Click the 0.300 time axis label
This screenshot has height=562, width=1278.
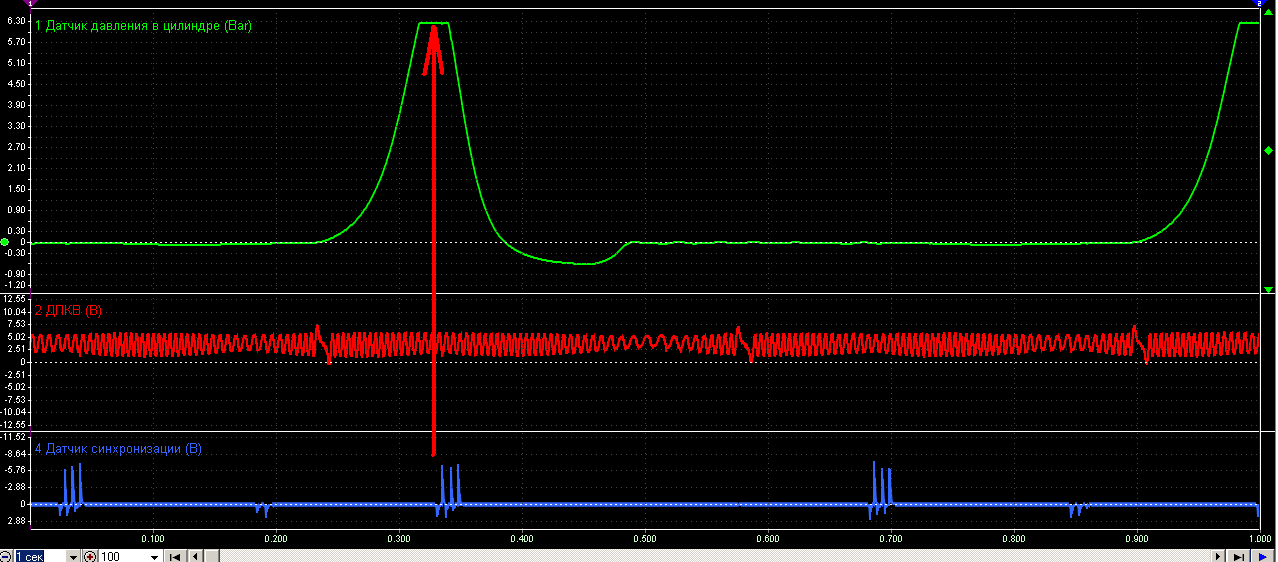399,538
